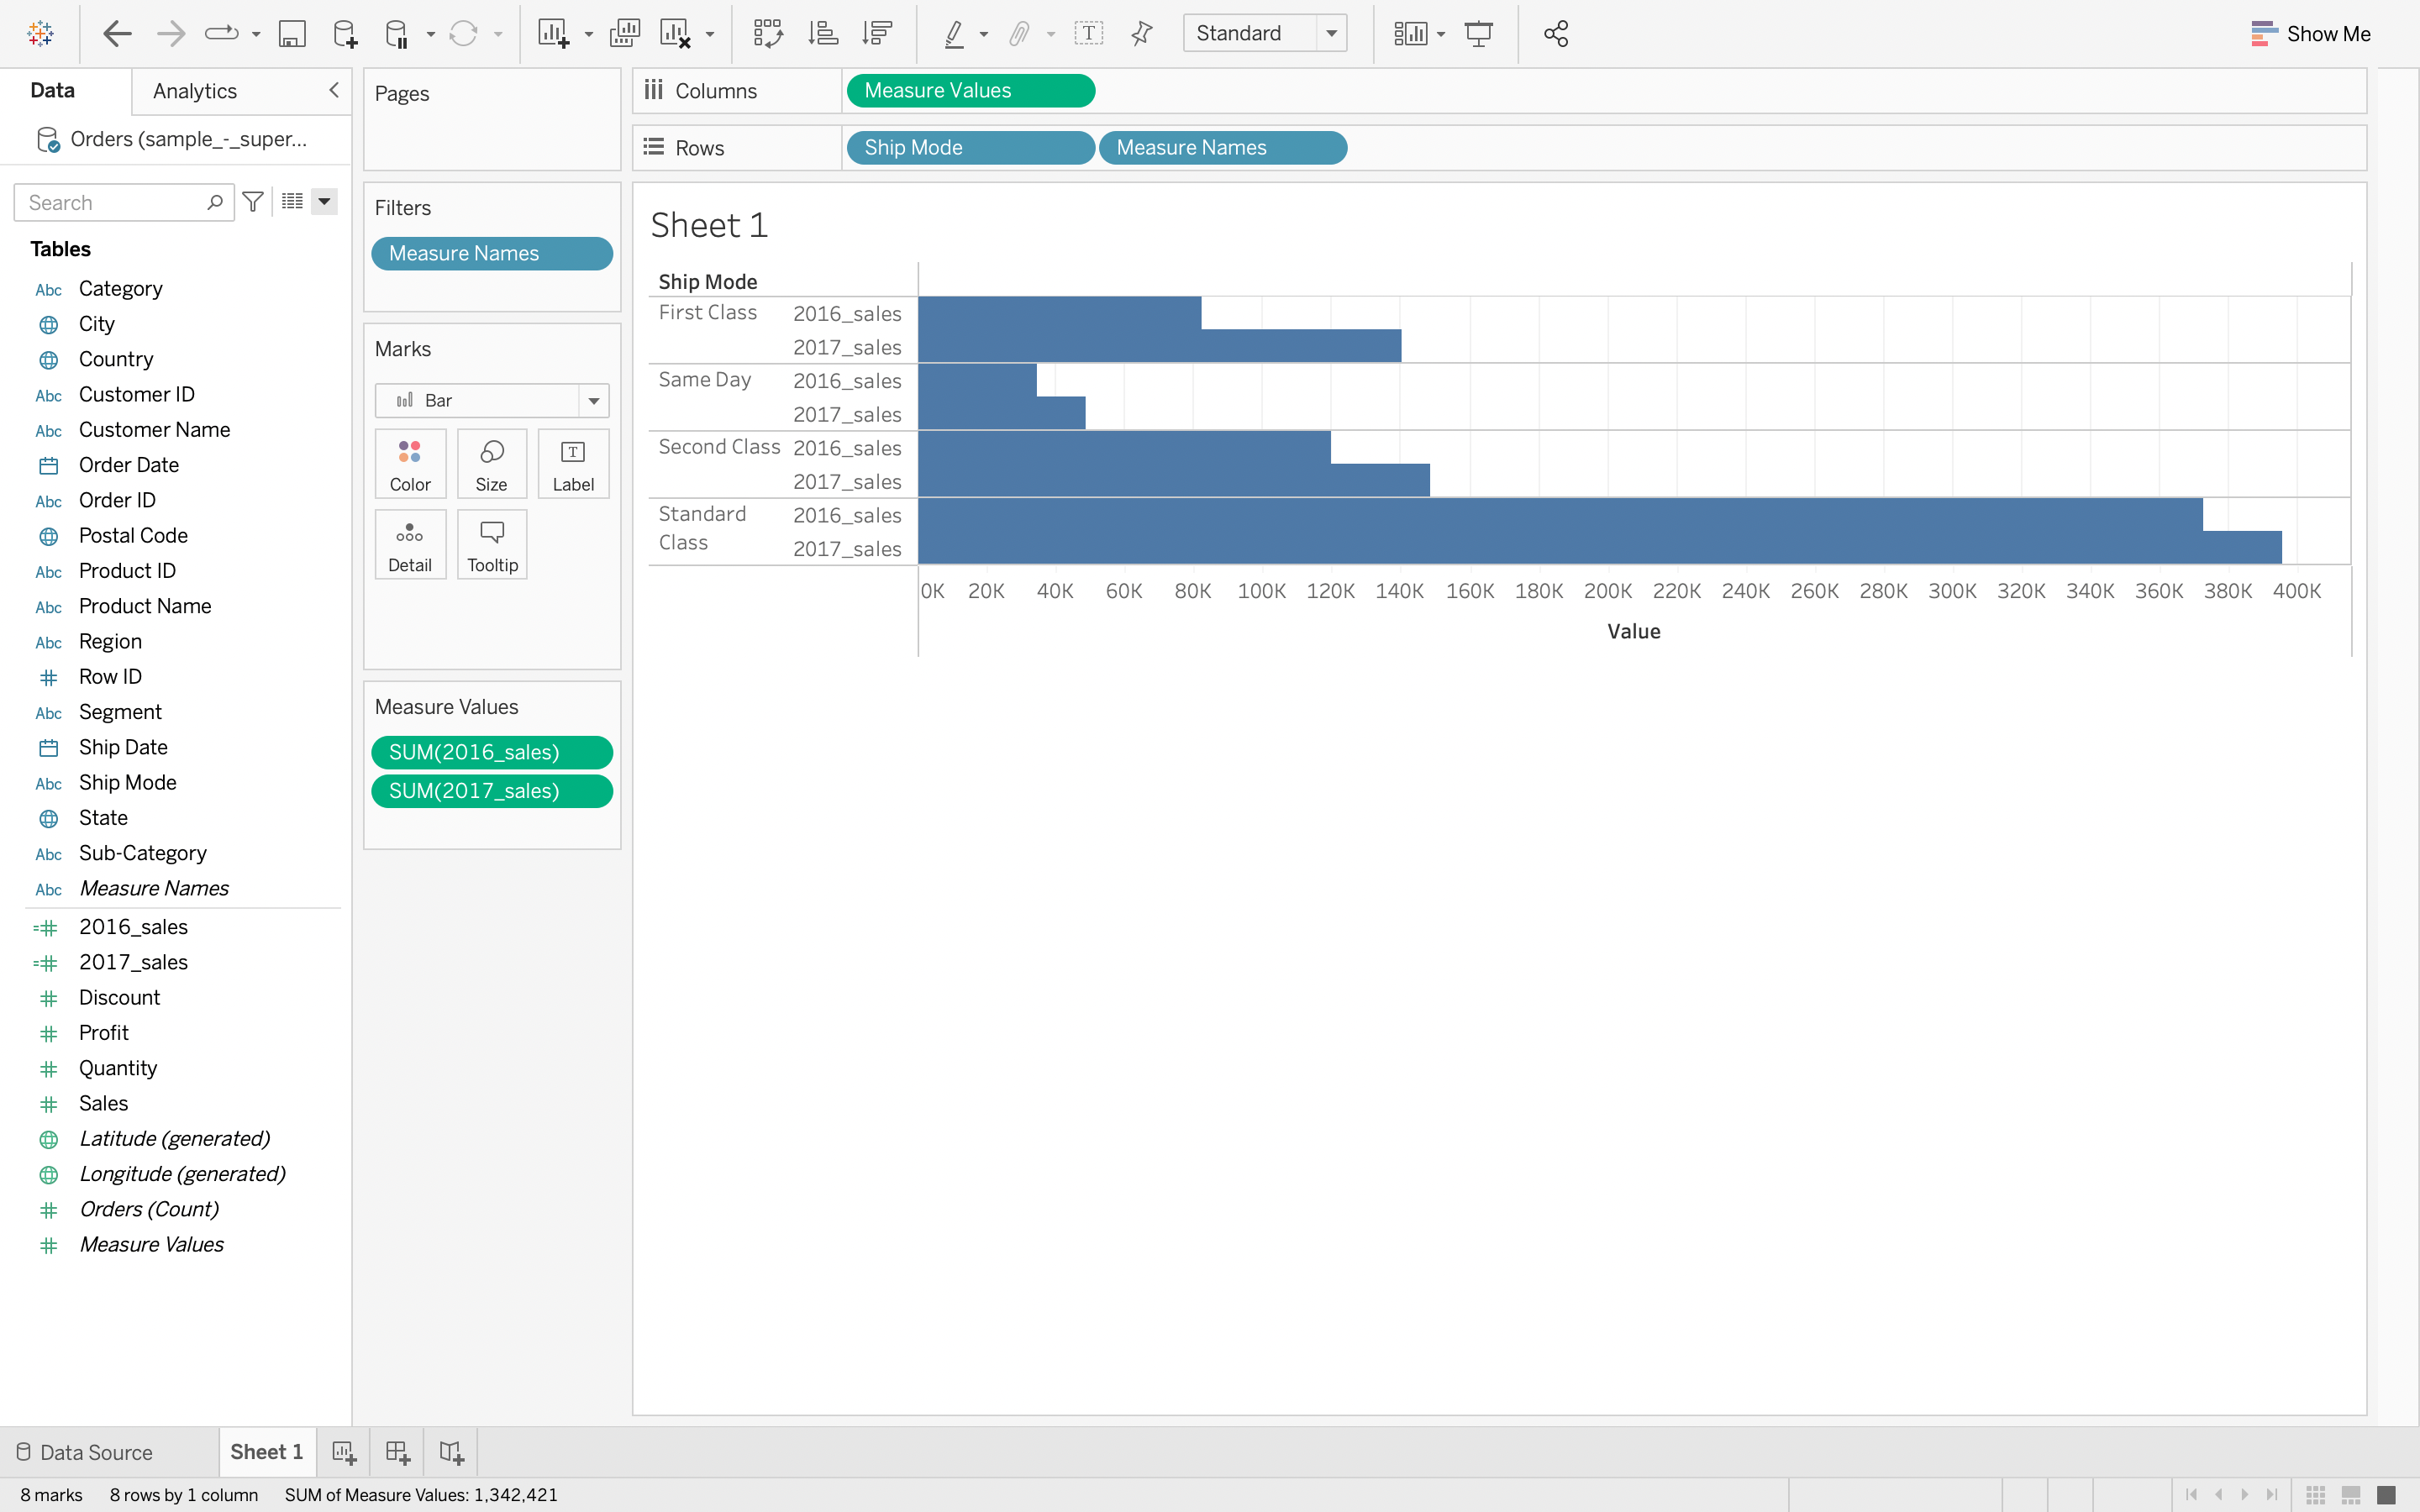The image size is (2420, 1512).
Task: Open the data pane view options dropdown
Action: [x=324, y=202]
